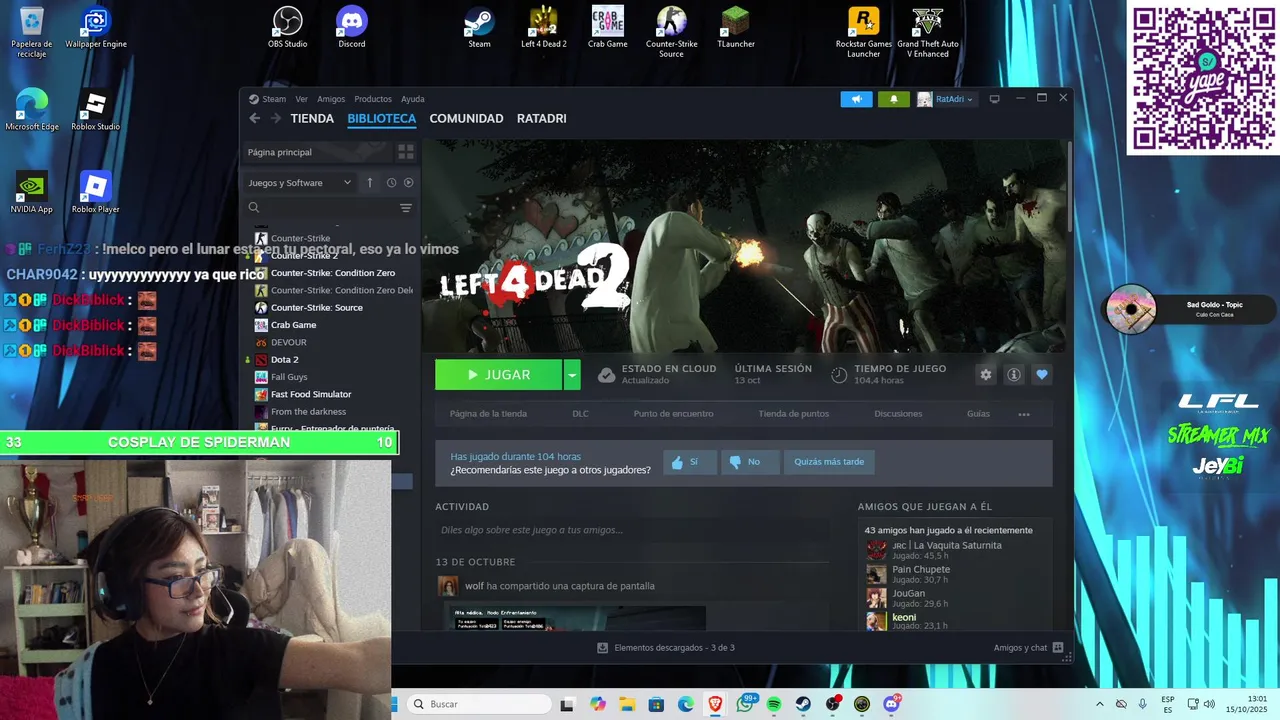Click the Windows taskbar Buscar box
The height and width of the screenshot is (720, 1280).
[x=481, y=704]
